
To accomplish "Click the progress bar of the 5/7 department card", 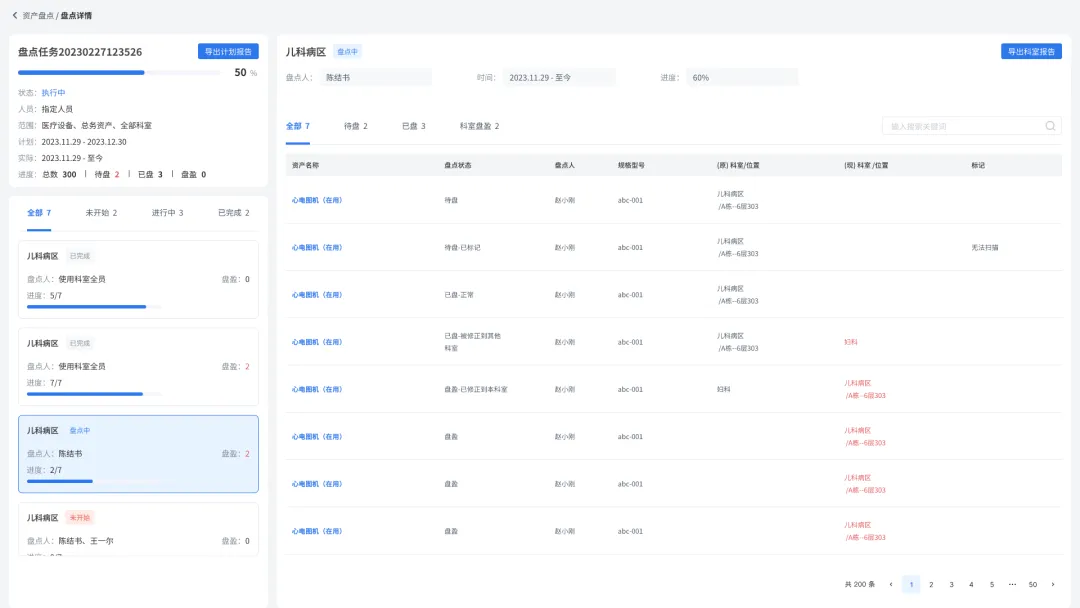I will [94, 306].
